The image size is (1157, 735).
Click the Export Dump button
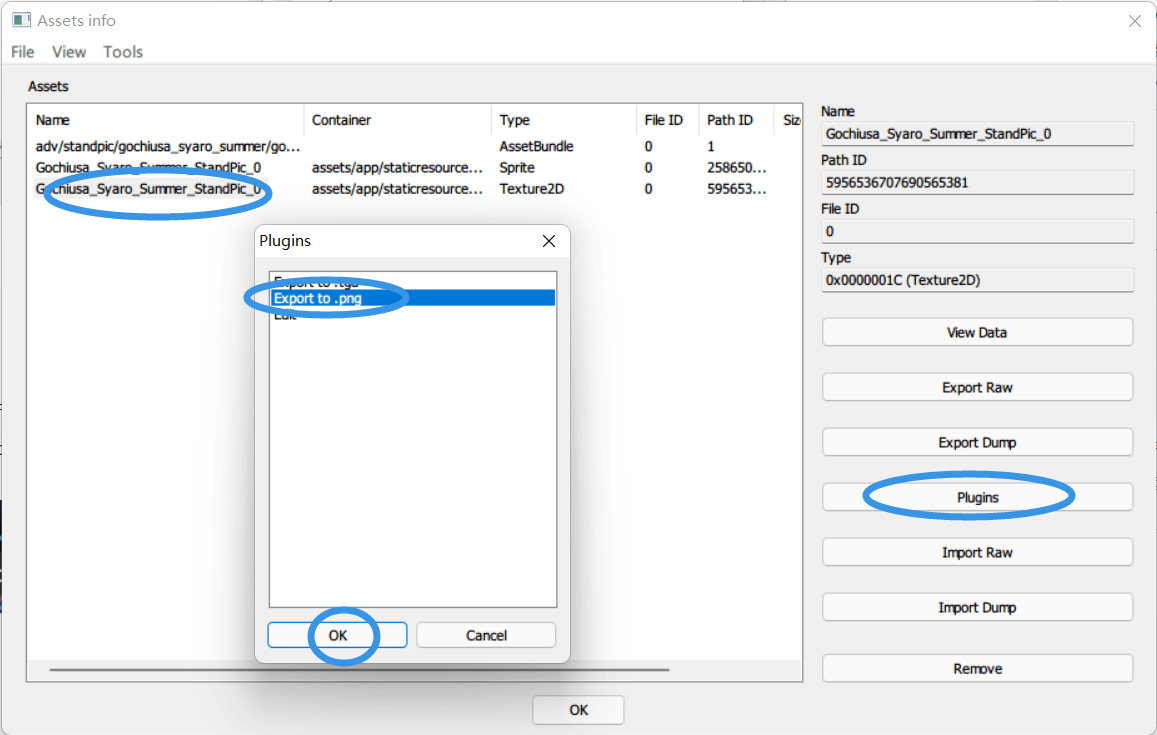tap(977, 442)
